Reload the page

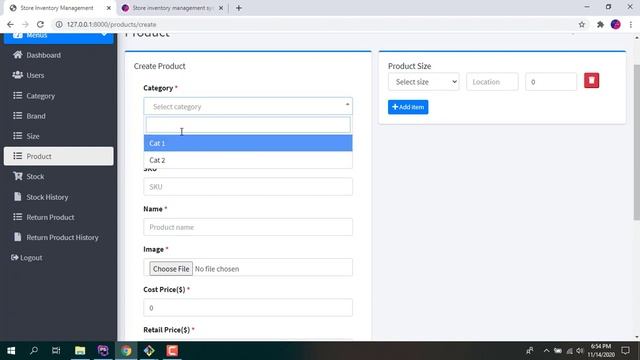pos(40,24)
